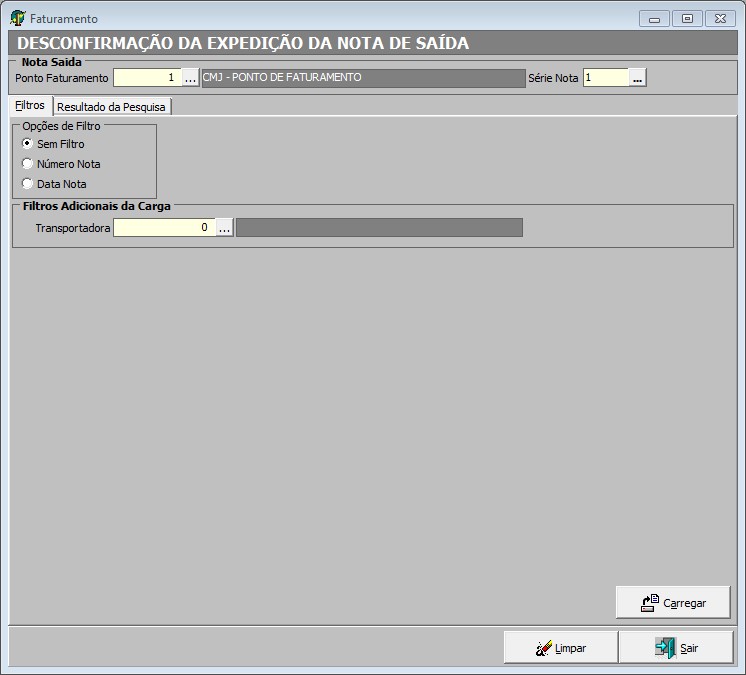The width and height of the screenshot is (746, 675).
Task: Click the Faturamento application icon in title bar
Action: click(x=17, y=18)
